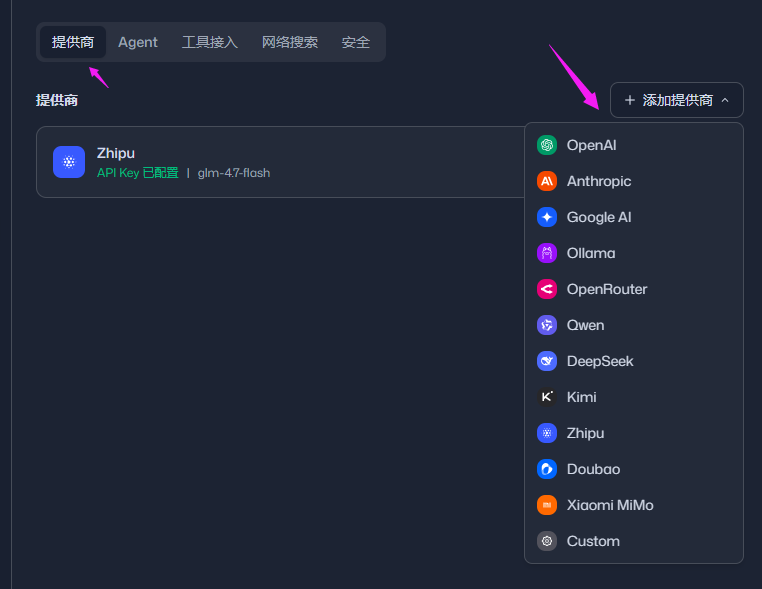Click the Ollama llama icon

pos(547,253)
